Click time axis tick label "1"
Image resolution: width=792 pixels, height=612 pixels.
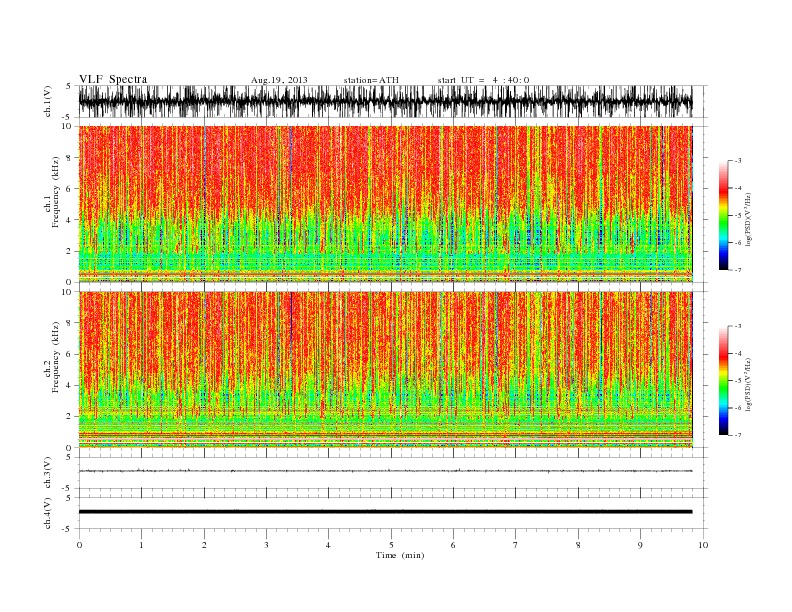(x=141, y=545)
